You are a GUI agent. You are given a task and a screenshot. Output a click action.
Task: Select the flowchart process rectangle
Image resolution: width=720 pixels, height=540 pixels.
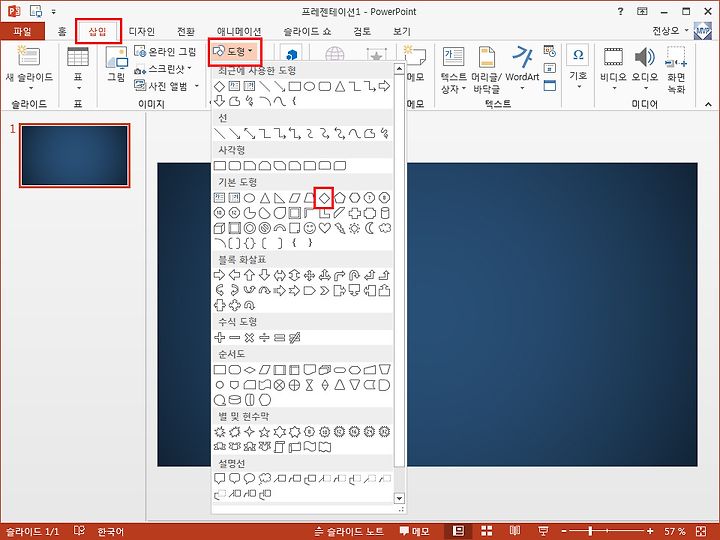point(219,370)
